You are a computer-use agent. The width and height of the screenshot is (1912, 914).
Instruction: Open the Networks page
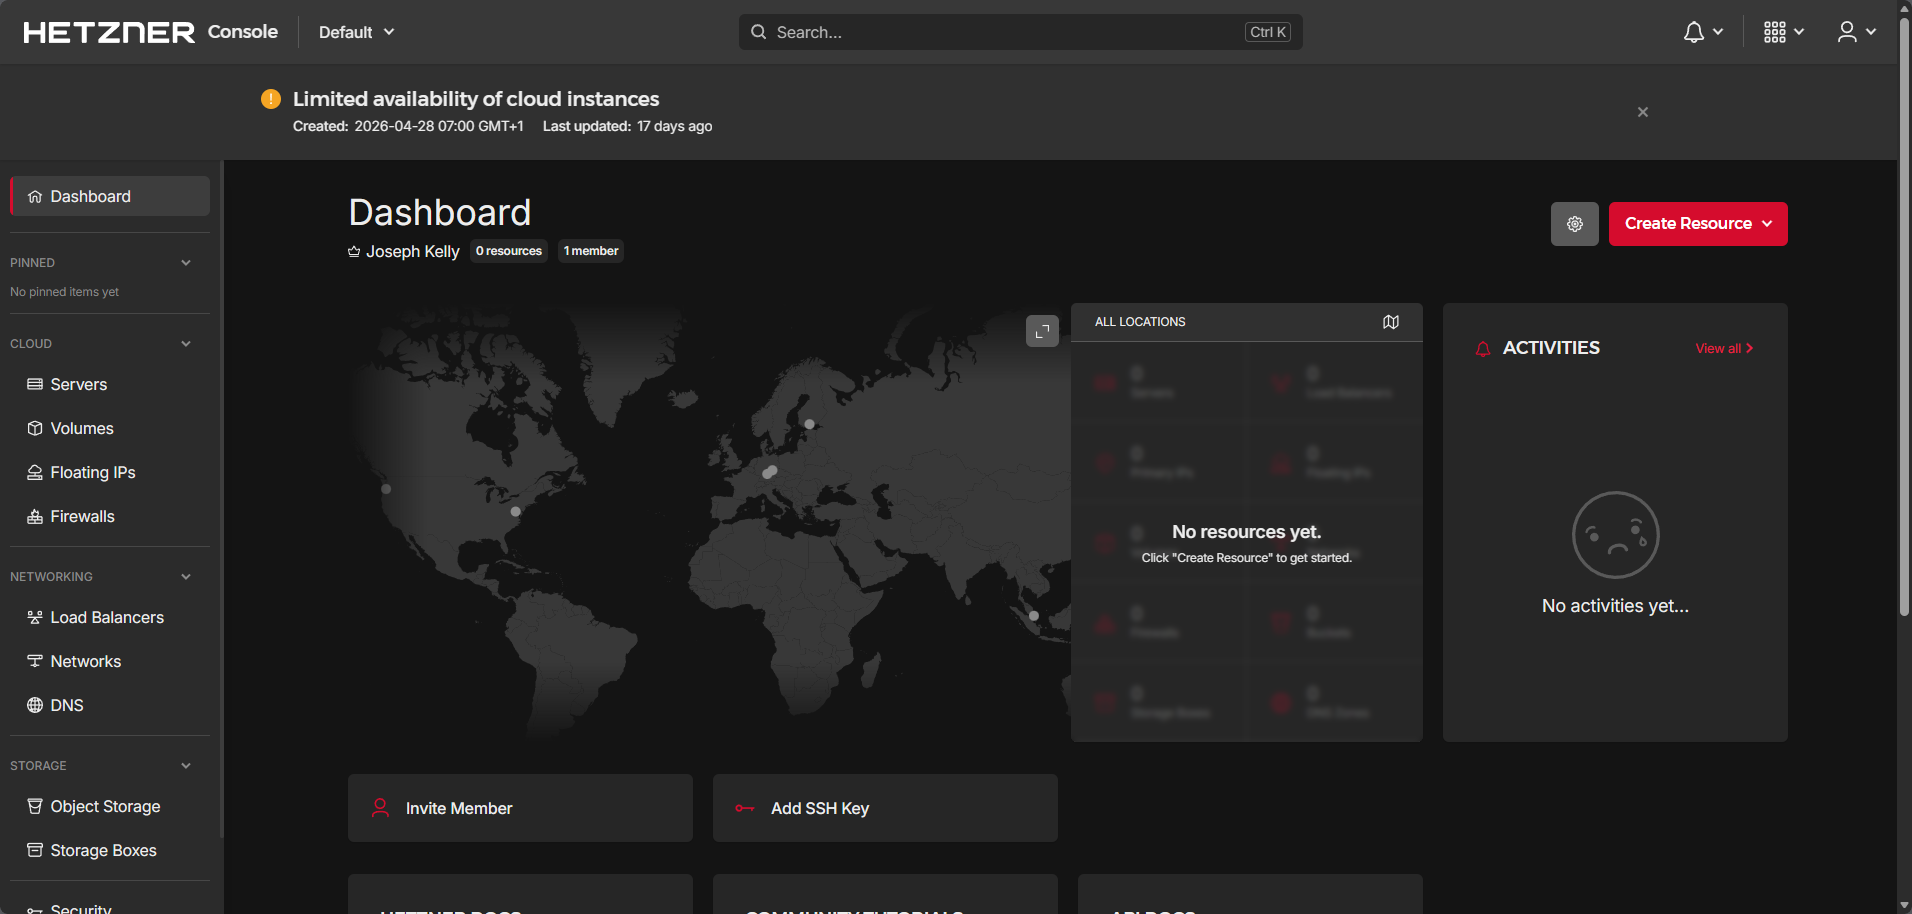point(110,661)
